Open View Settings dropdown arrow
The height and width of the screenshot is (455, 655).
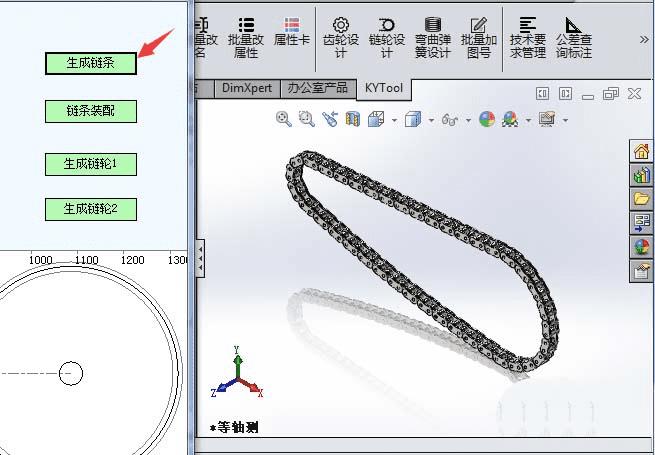pos(566,121)
